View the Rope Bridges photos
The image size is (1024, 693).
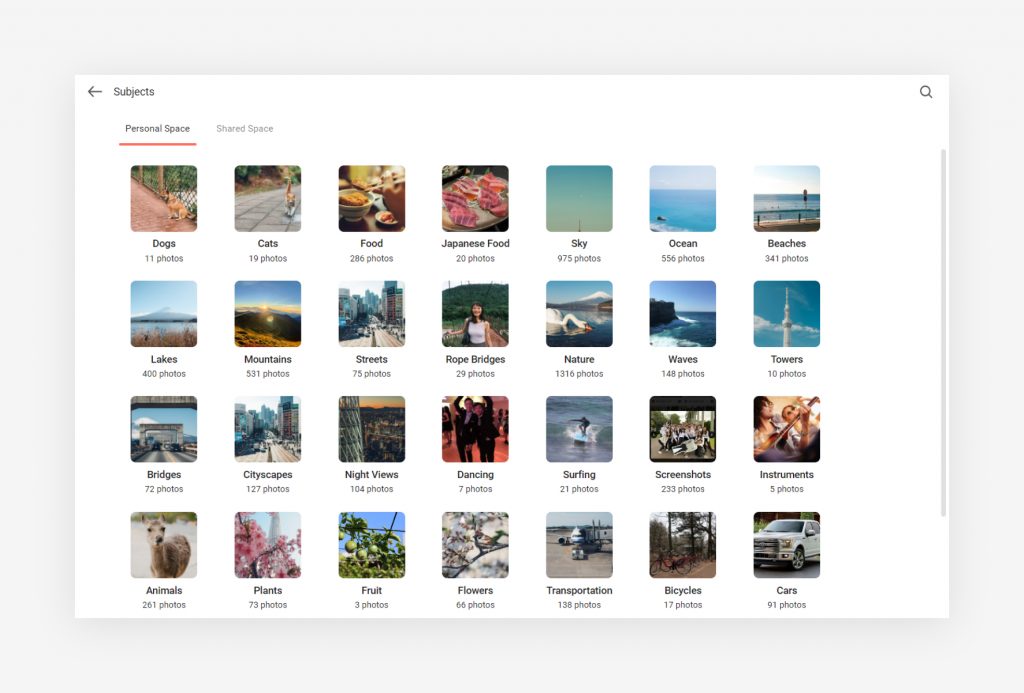475,313
